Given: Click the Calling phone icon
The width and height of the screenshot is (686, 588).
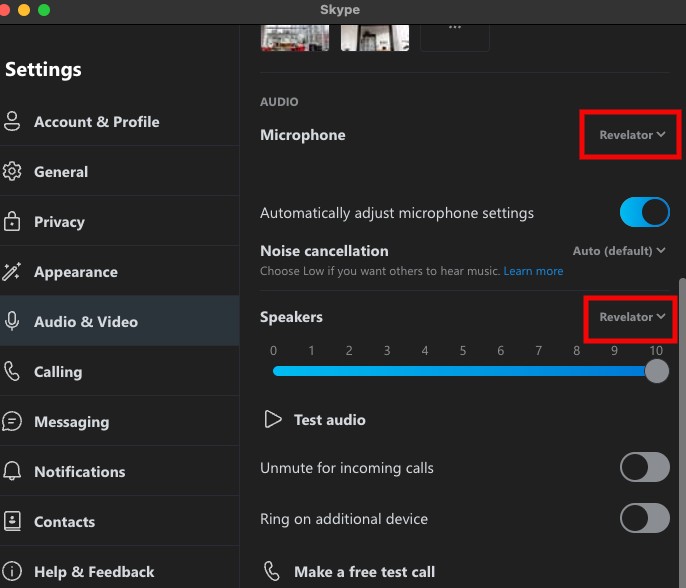Looking at the screenshot, I should point(12,371).
